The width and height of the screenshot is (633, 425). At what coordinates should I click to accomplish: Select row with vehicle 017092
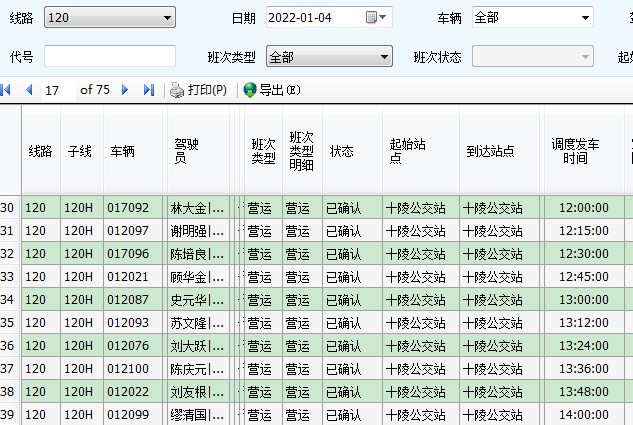[128, 208]
